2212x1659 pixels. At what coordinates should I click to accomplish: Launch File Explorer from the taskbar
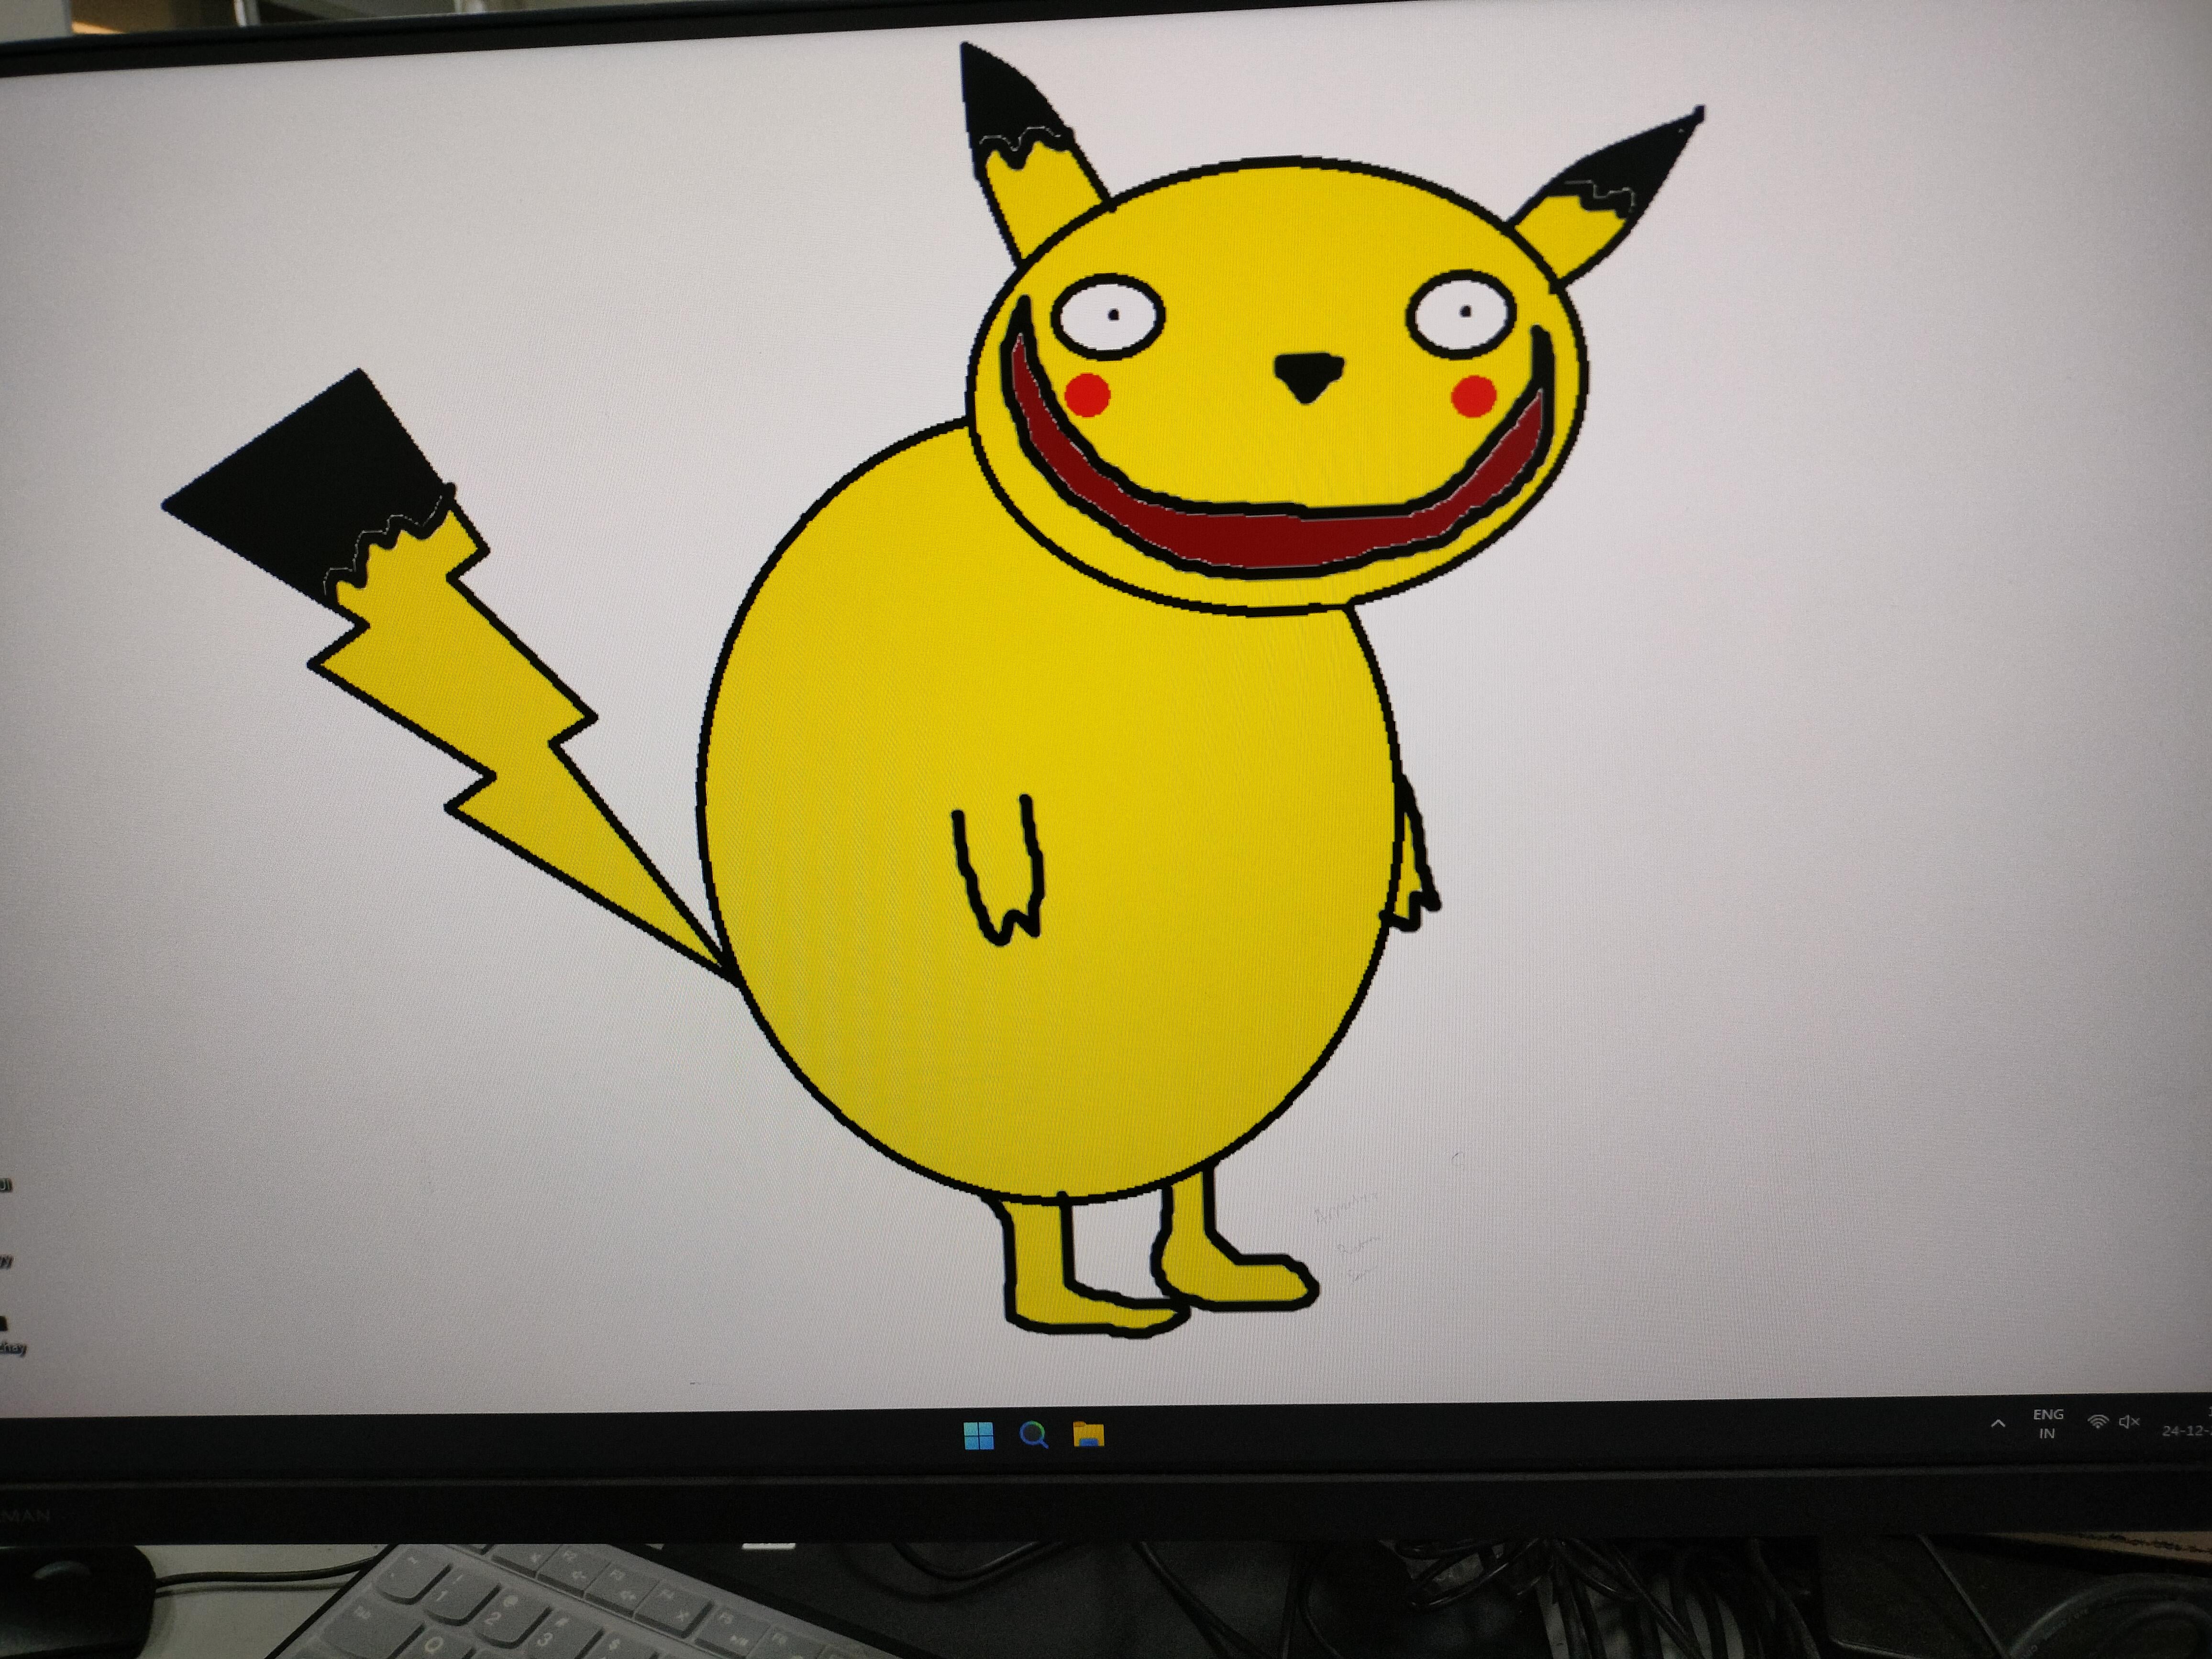coord(1088,1434)
